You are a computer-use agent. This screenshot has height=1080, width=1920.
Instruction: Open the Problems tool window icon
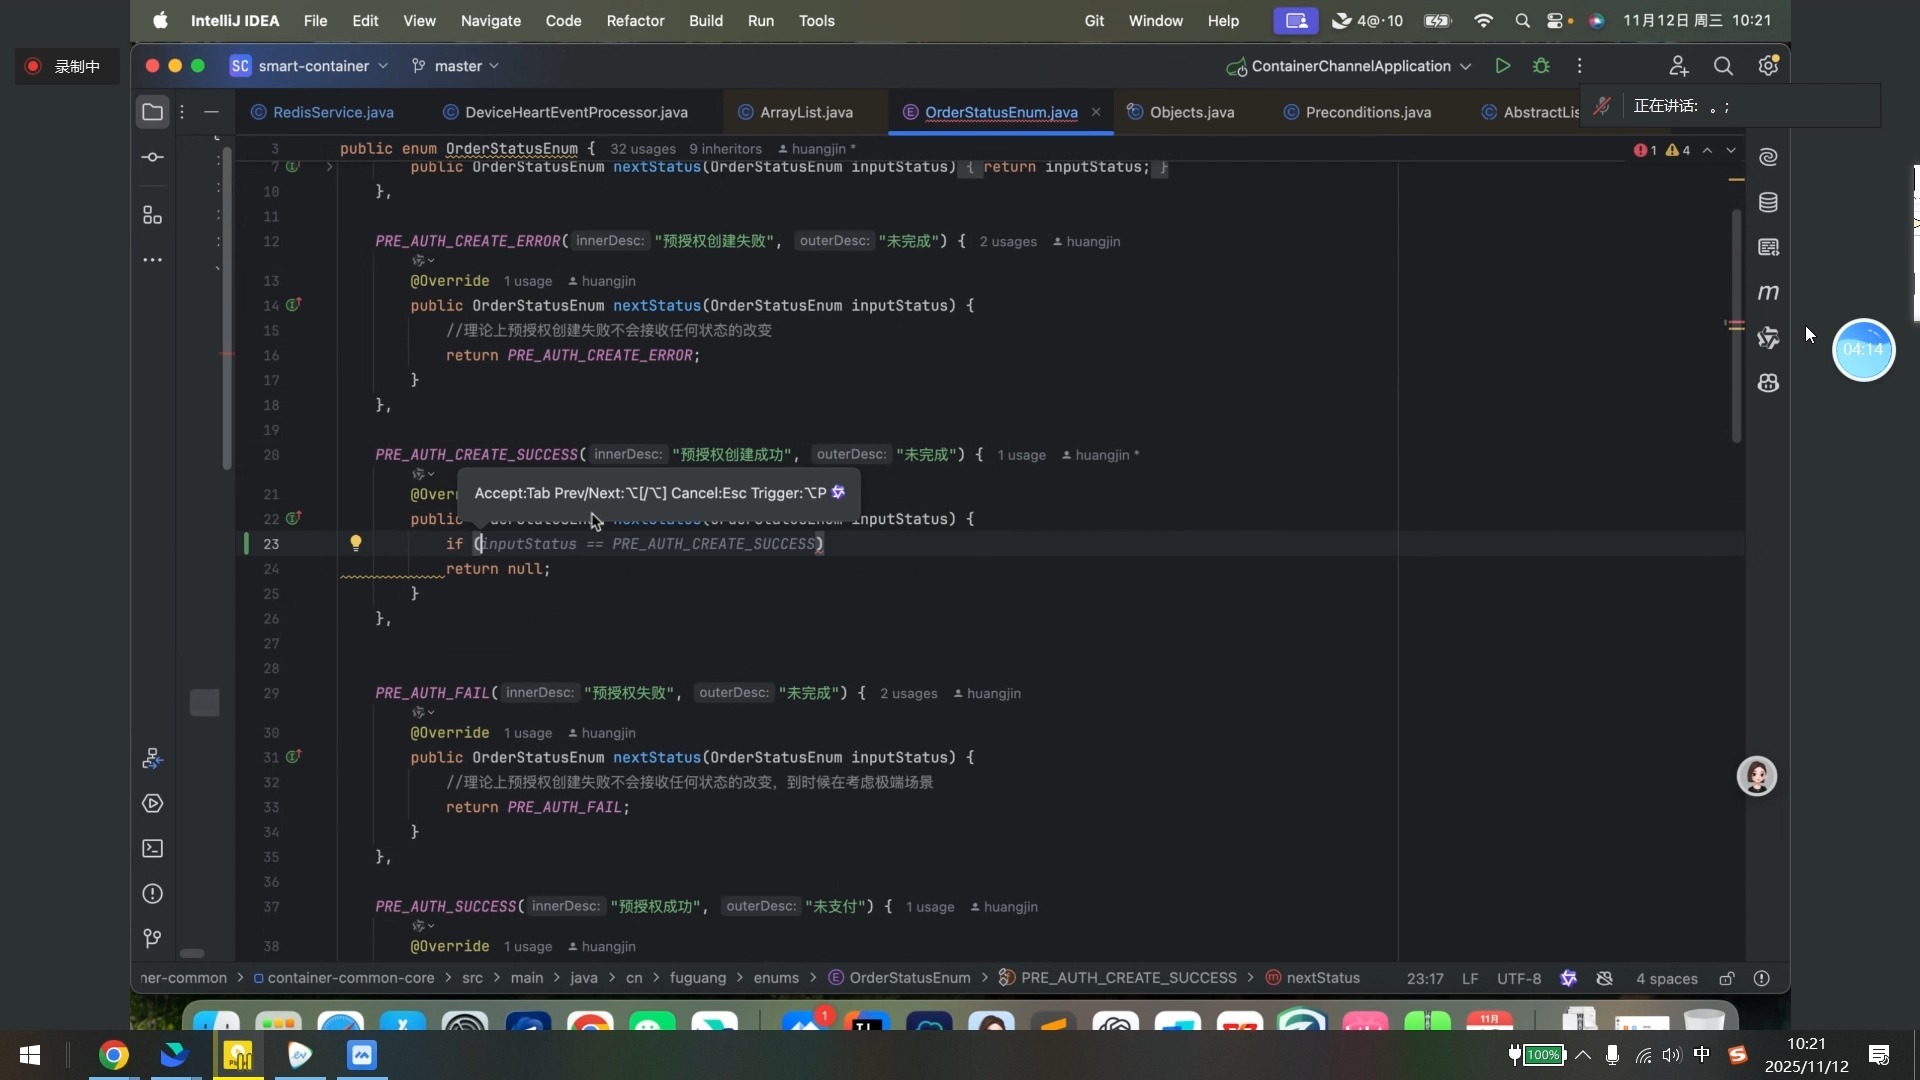click(152, 894)
